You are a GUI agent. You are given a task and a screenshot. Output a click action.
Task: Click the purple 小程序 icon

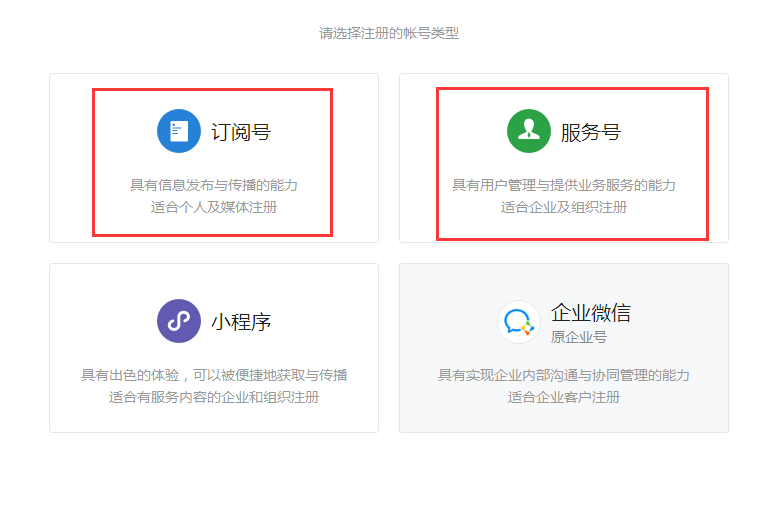coord(179,321)
